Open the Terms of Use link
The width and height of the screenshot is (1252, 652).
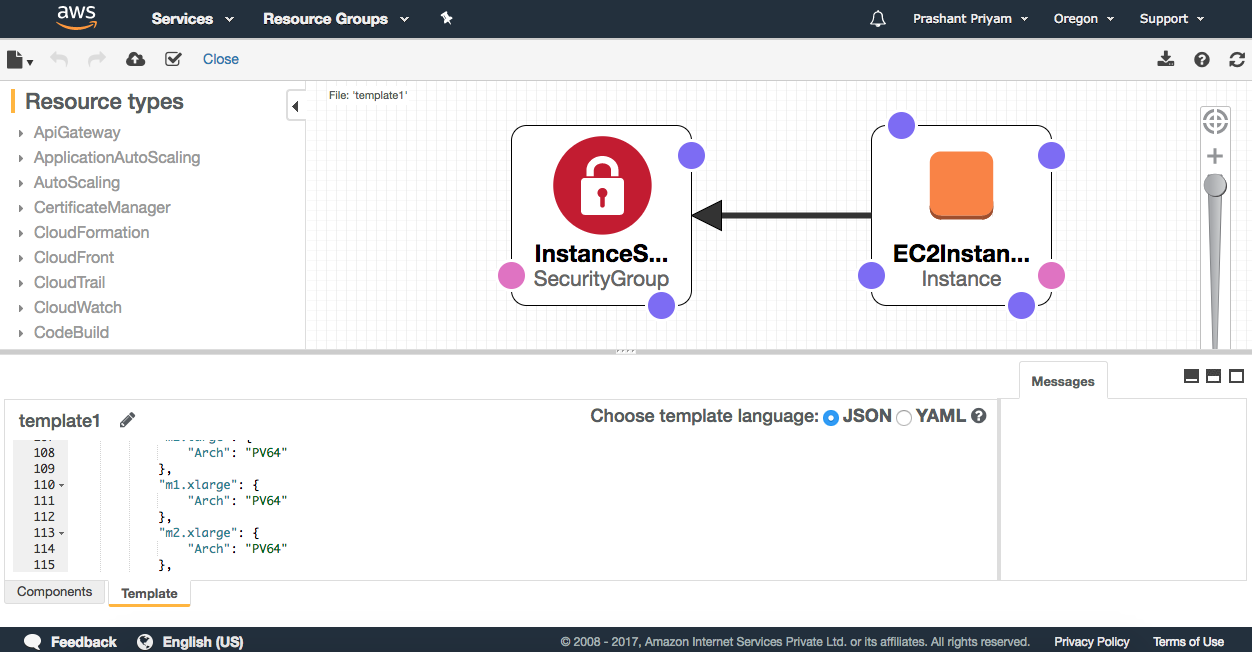(x=1188, y=642)
